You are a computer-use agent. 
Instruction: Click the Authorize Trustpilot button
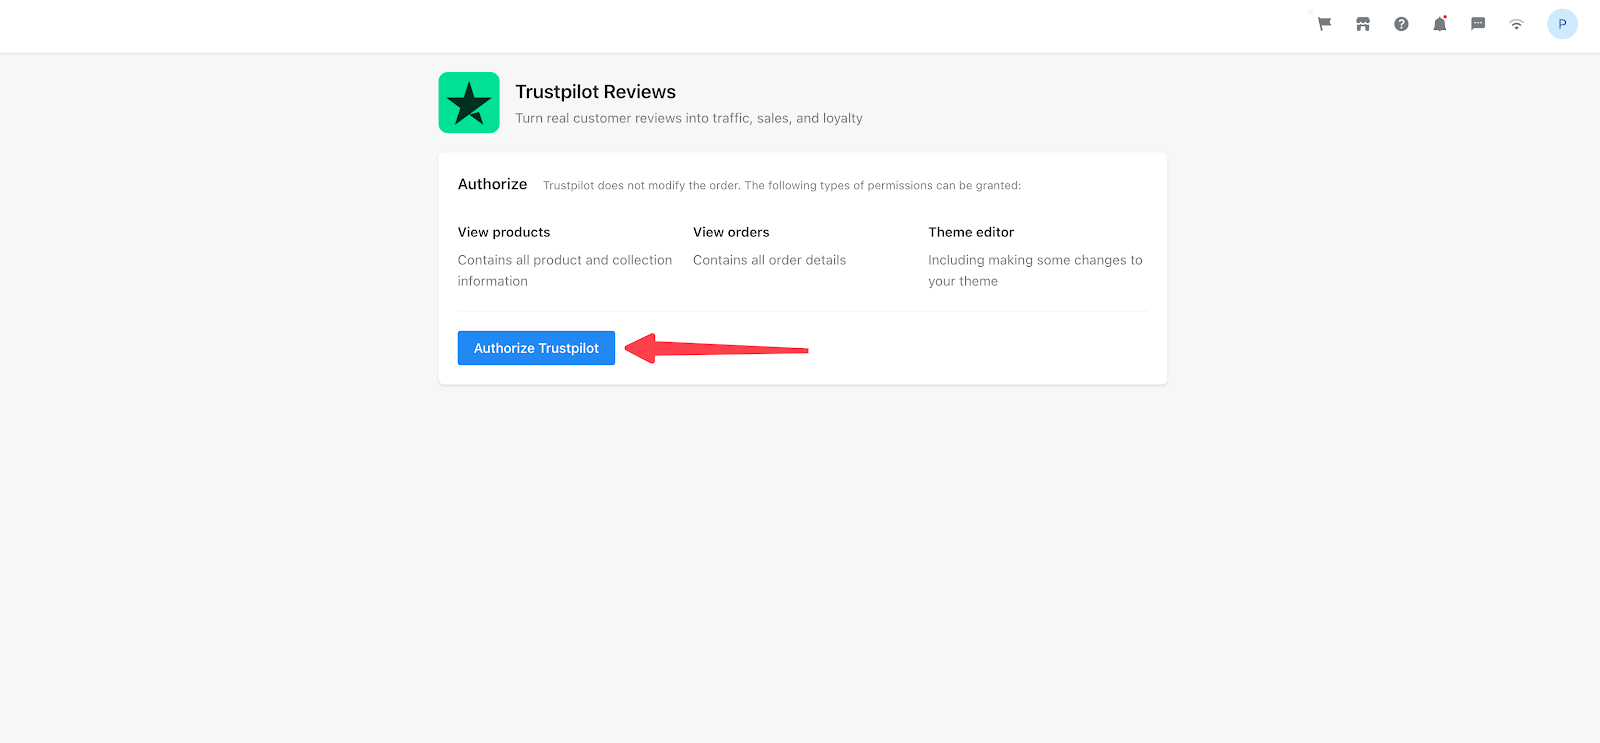536,348
